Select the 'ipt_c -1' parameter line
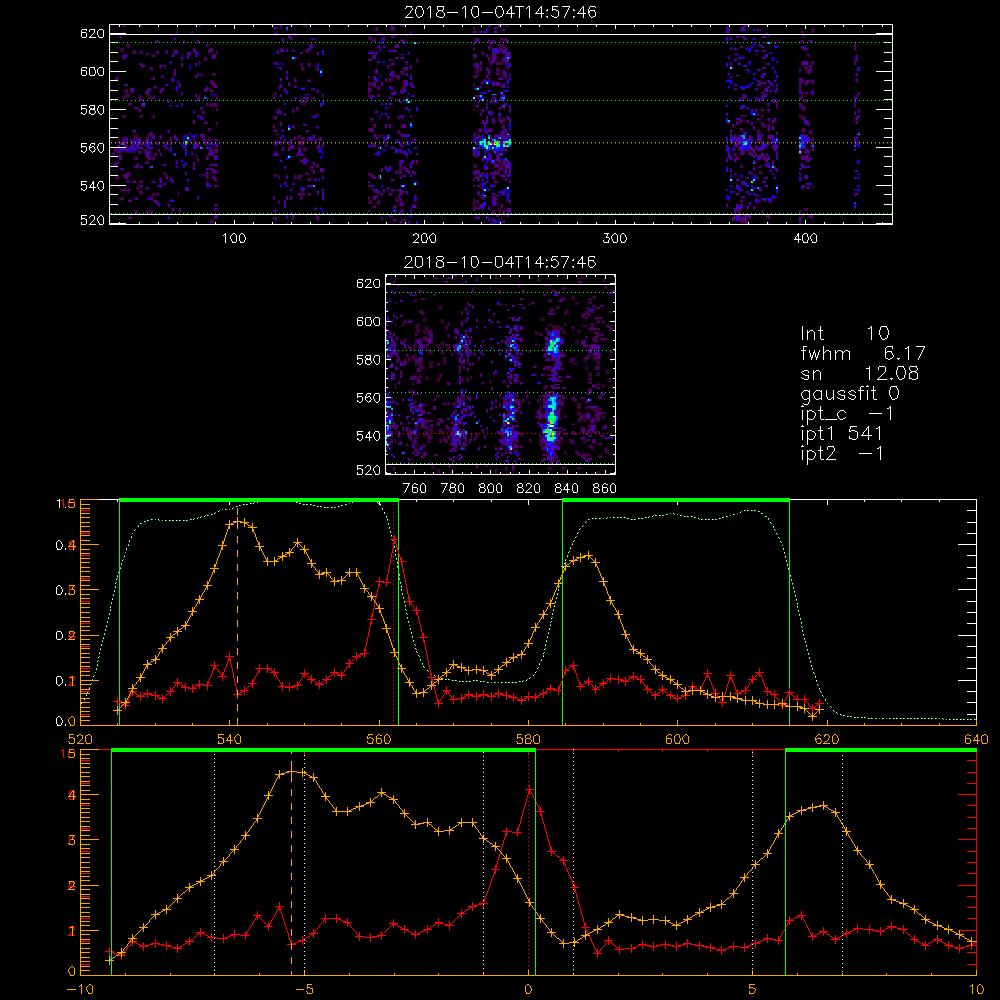This screenshot has width=1000, height=1000. point(847,414)
